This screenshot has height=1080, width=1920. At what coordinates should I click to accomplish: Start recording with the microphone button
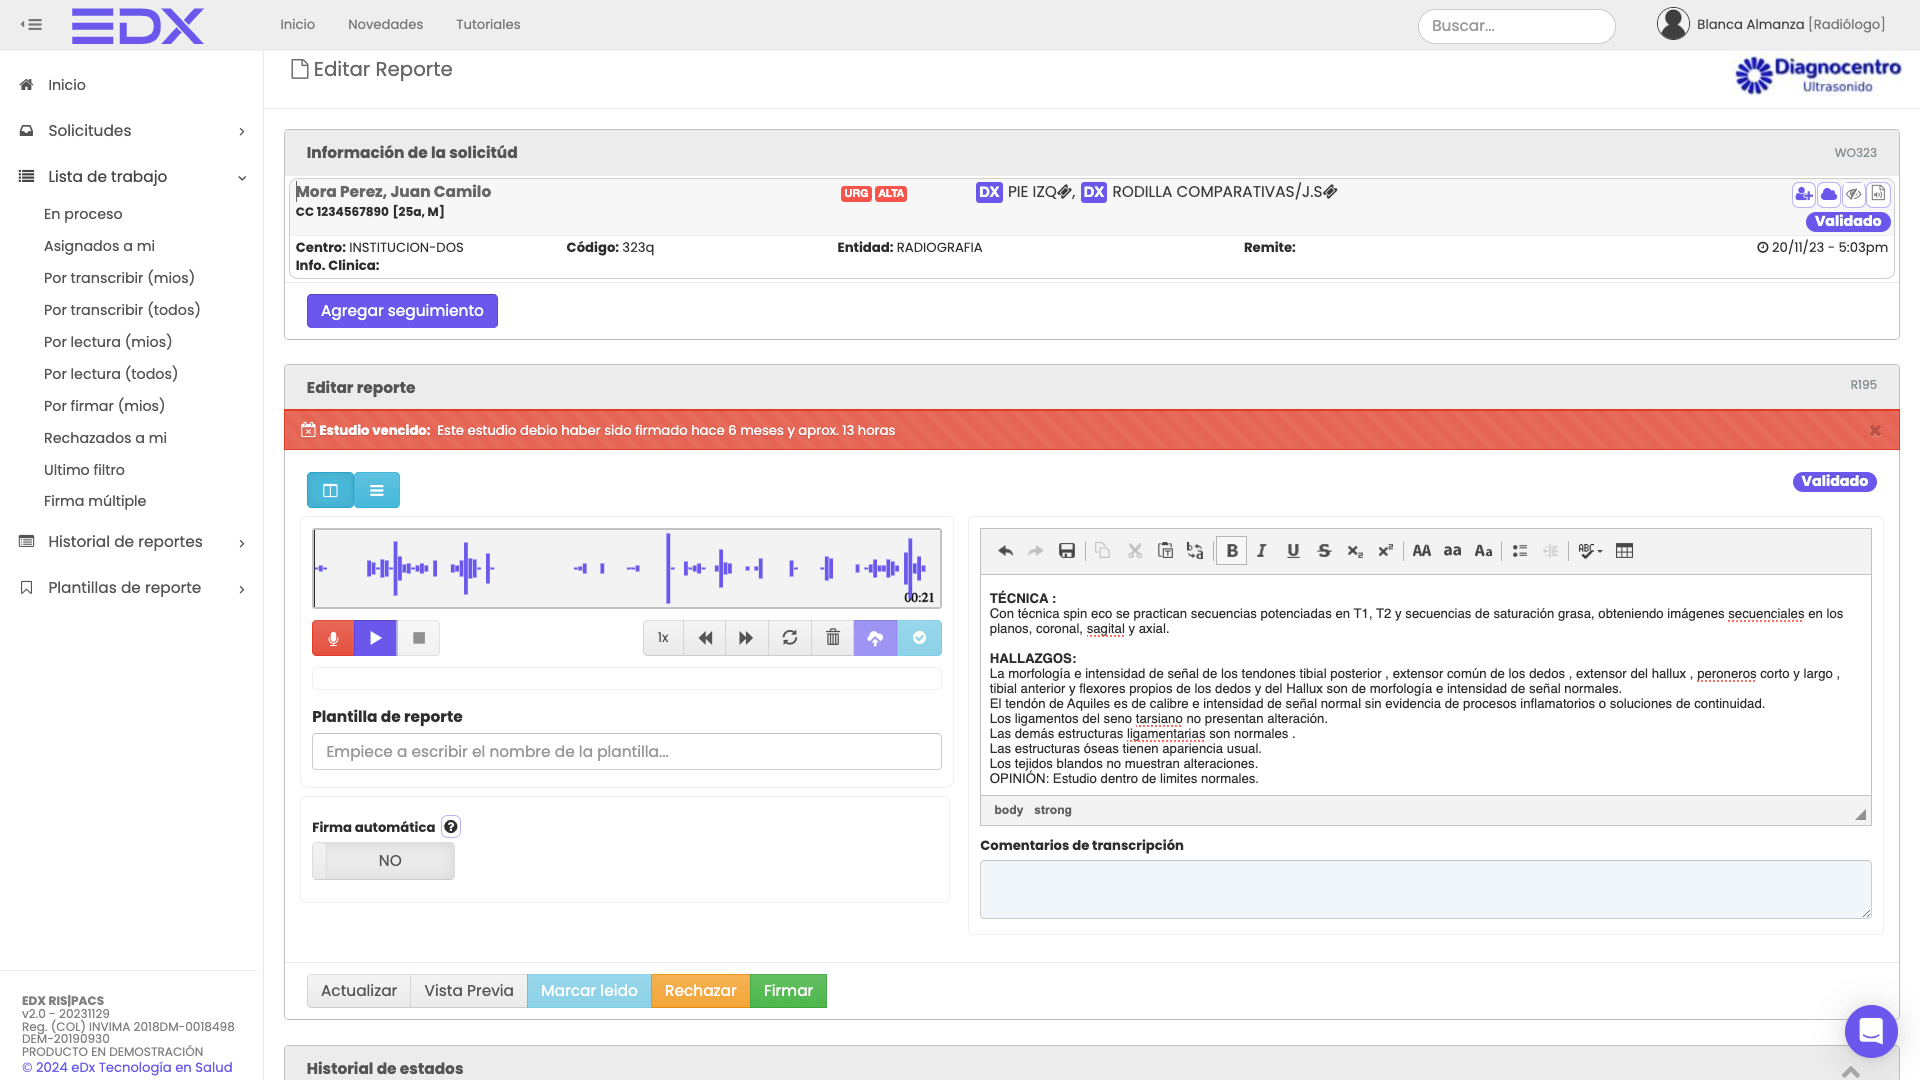click(x=333, y=638)
